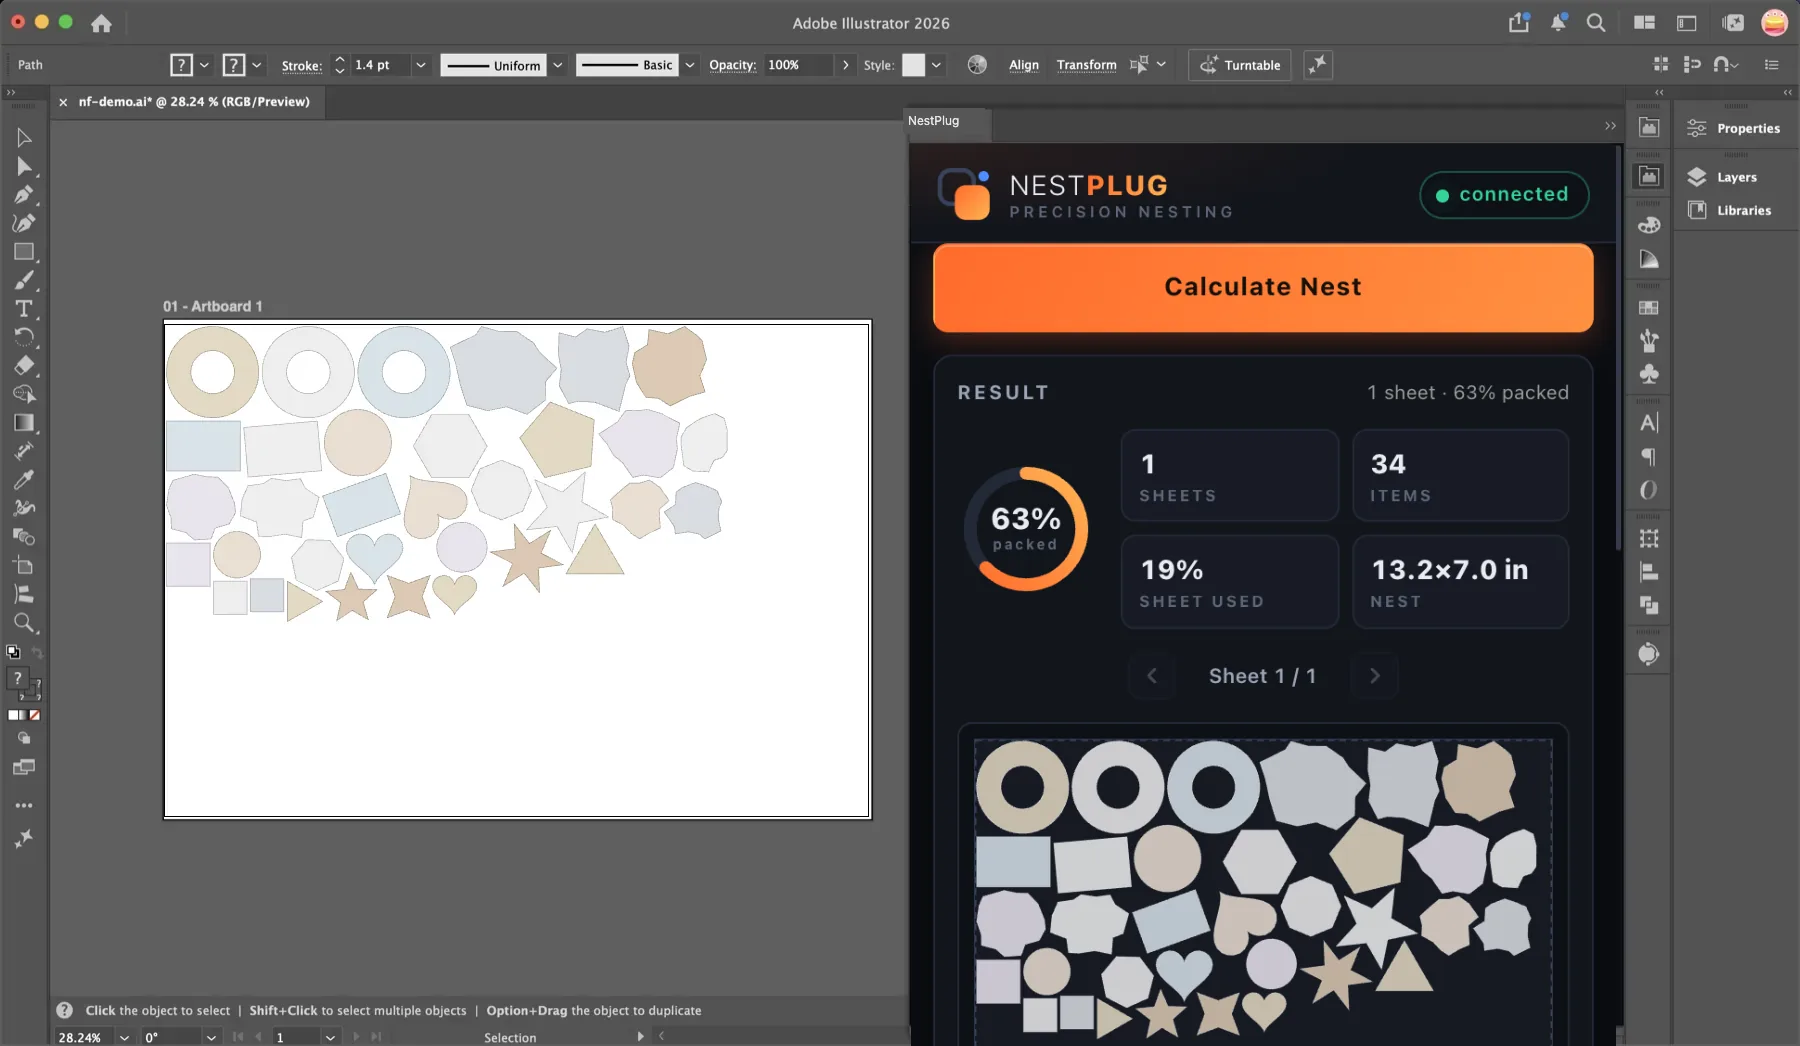1800x1046 pixels.
Task: Reset to default fill and stroke
Action: coord(13,652)
